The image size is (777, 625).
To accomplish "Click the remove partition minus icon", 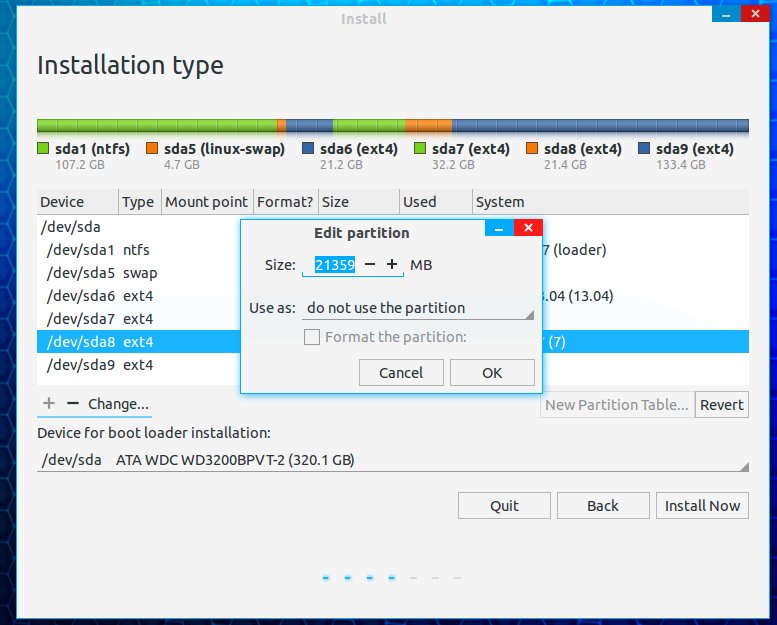I will (72, 404).
